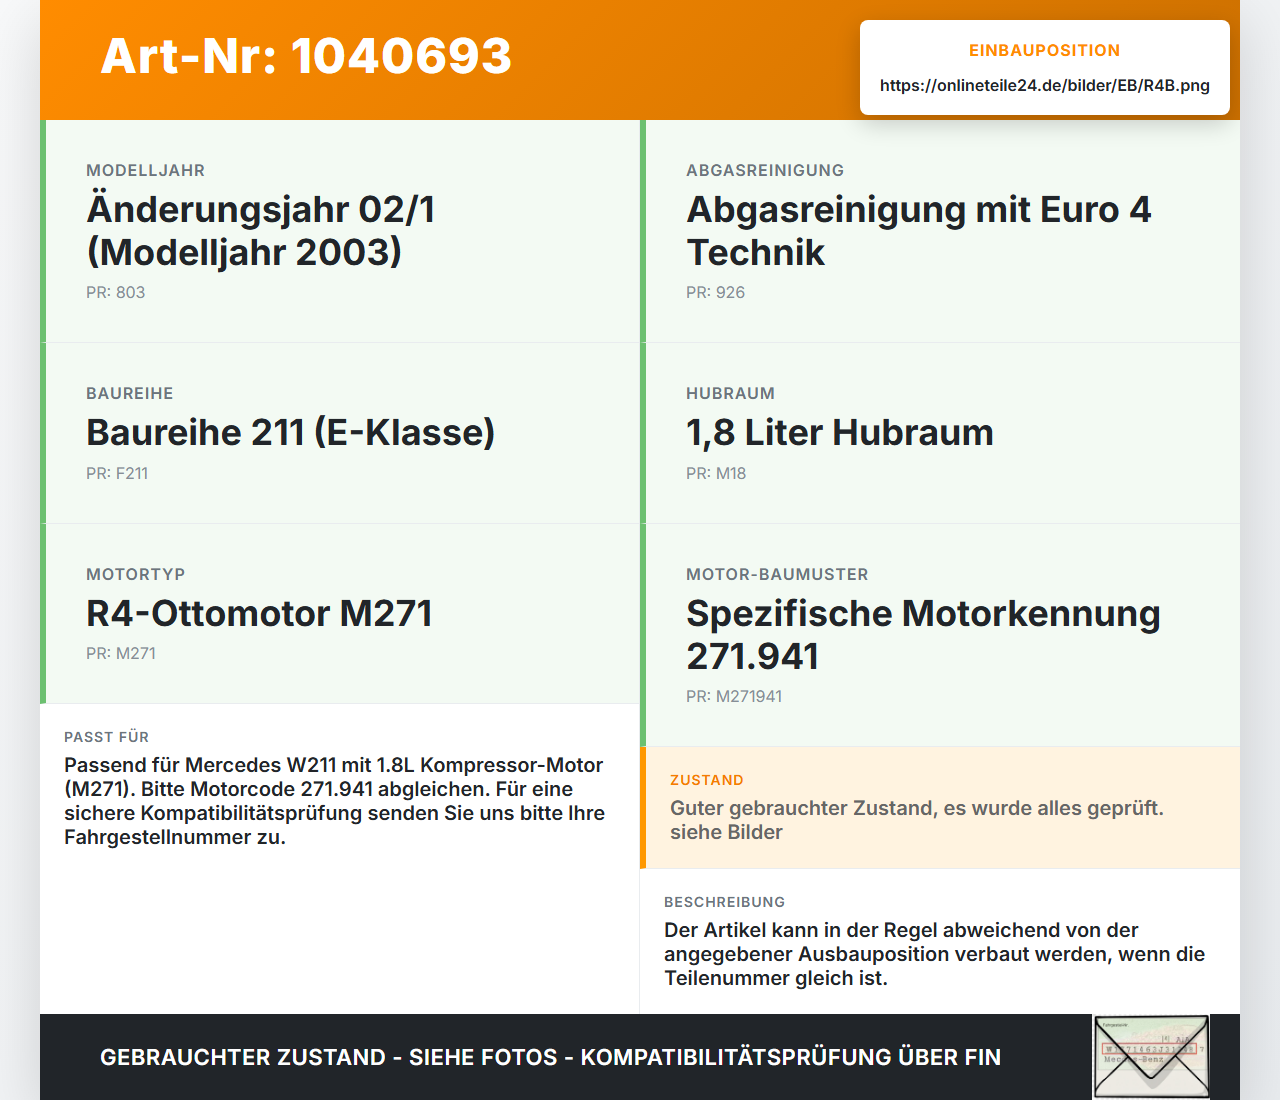This screenshot has width=1280, height=1100.
Task: Click the MODELLJAHR label
Action: coord(145,170)
